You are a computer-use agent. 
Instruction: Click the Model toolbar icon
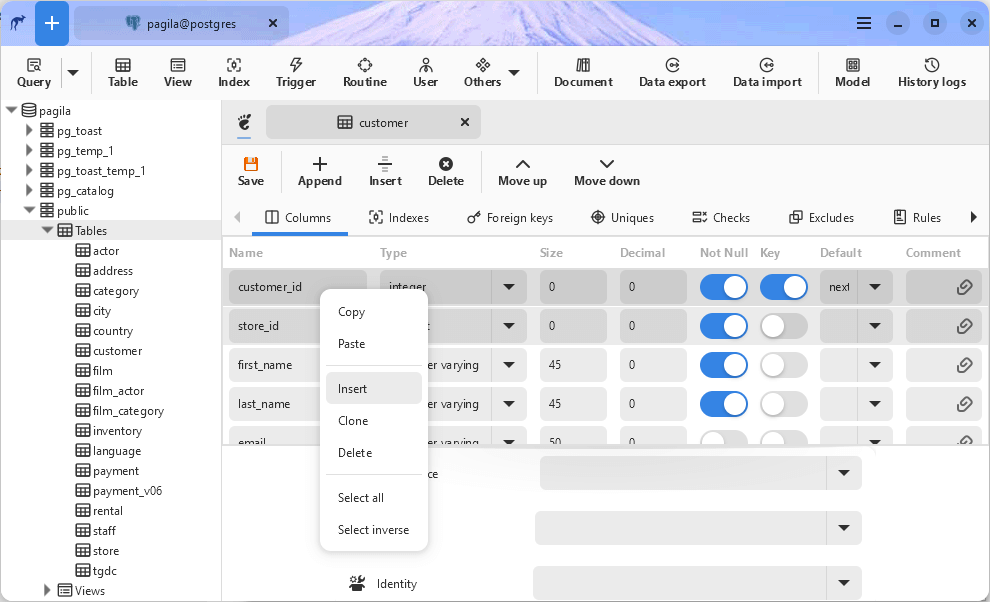click(x=852, y=72)
